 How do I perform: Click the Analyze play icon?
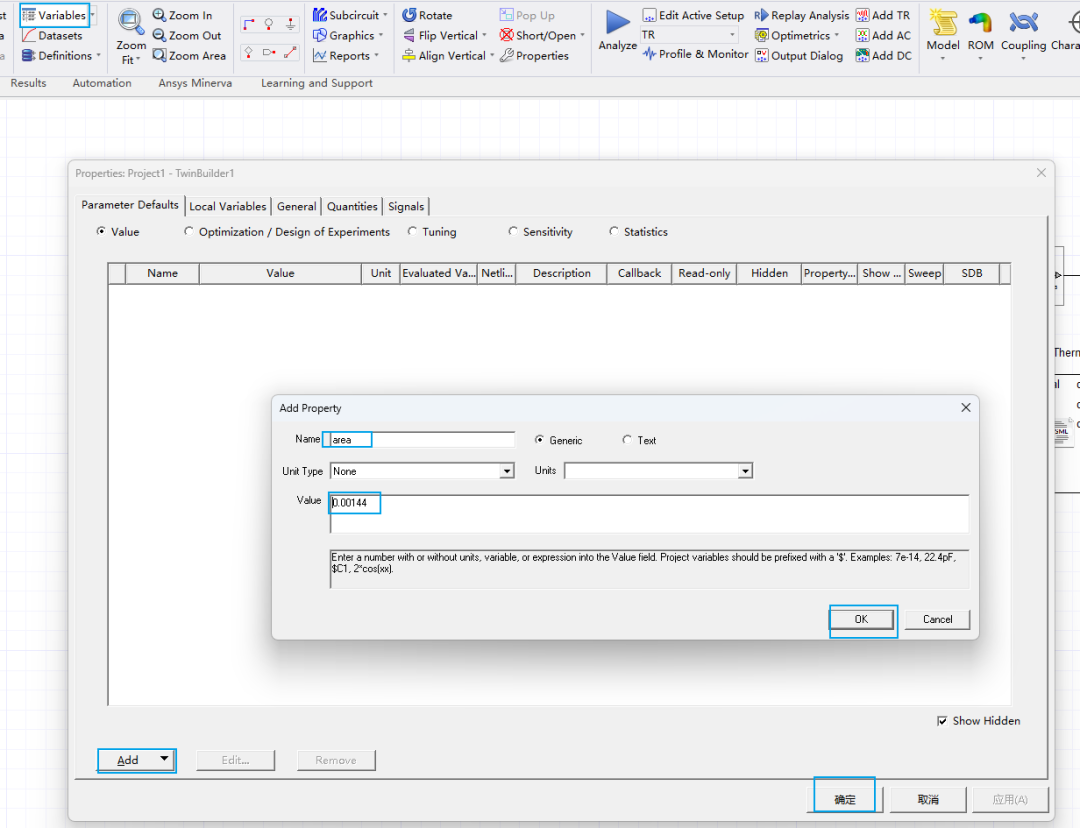pos(618,24)
